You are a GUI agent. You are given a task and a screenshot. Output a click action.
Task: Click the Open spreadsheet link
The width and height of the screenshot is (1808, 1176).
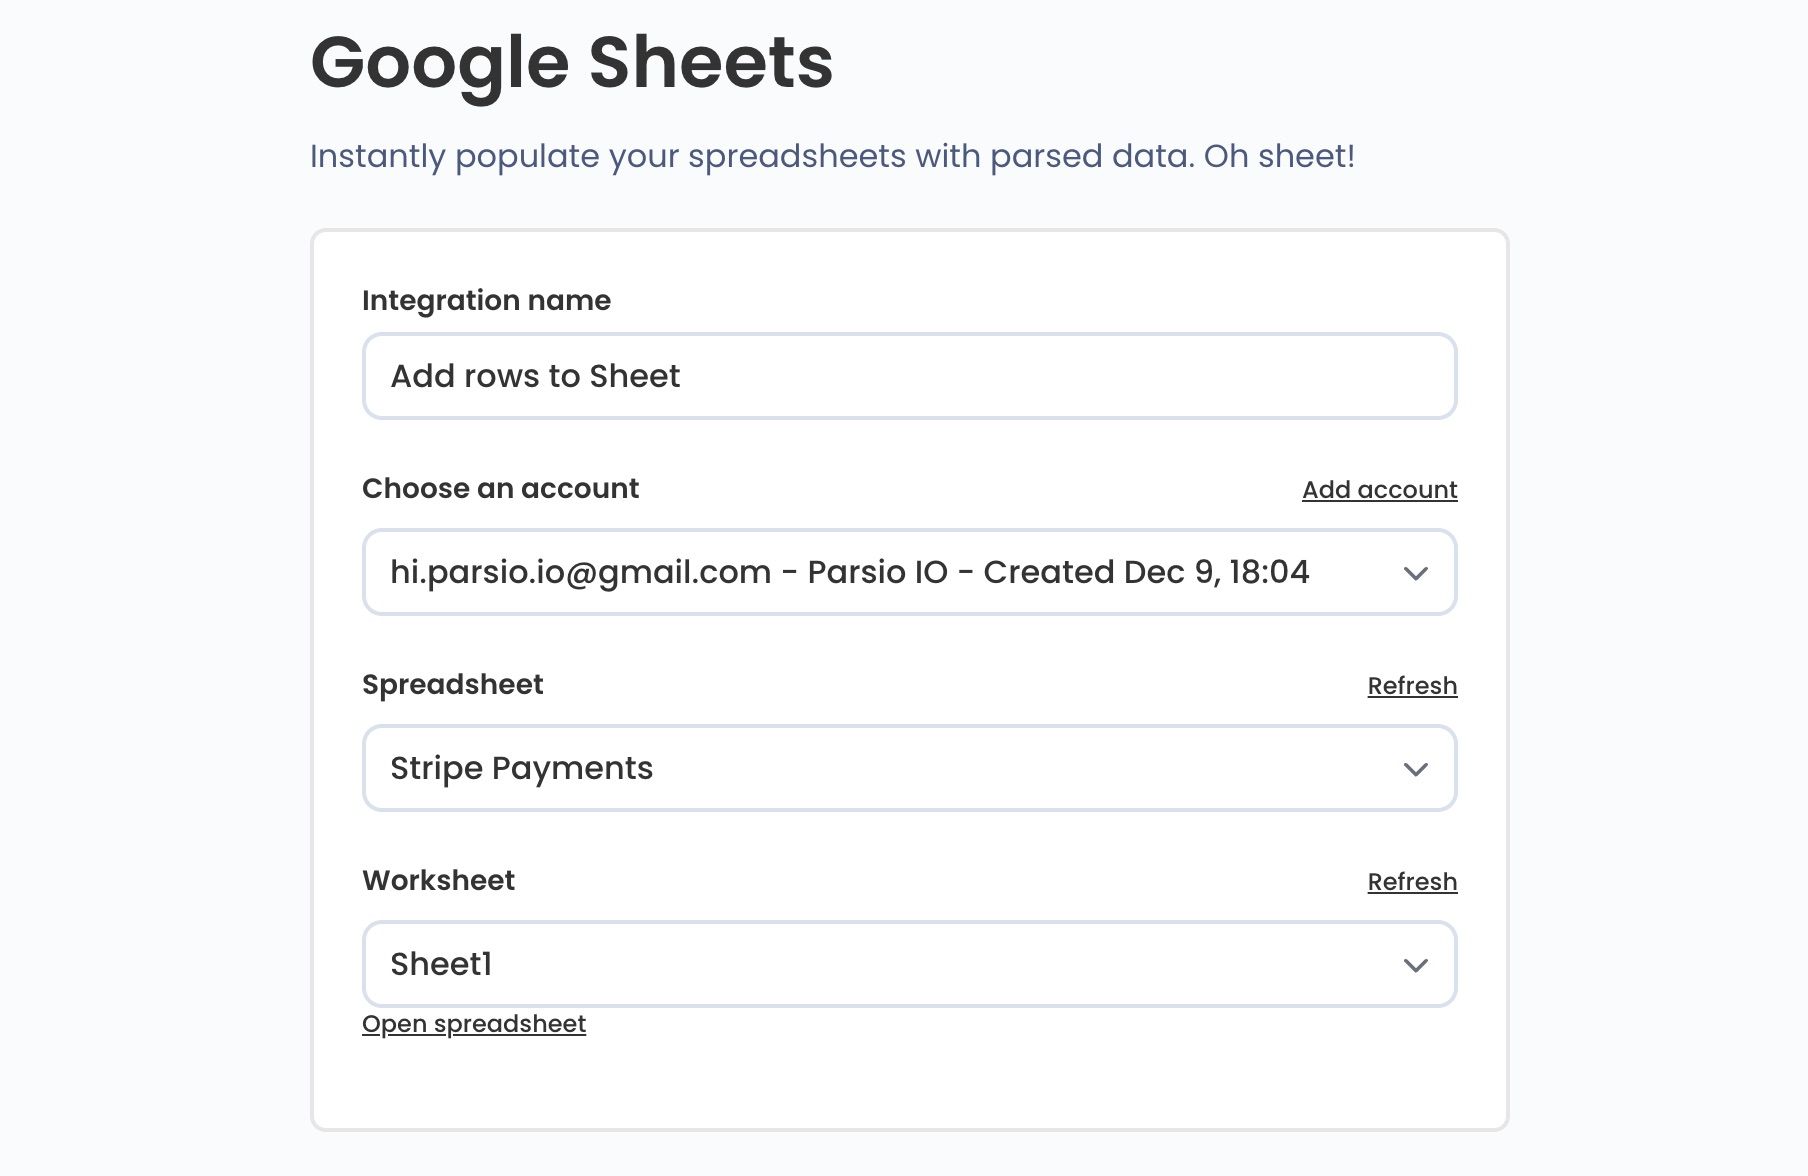474,1024
